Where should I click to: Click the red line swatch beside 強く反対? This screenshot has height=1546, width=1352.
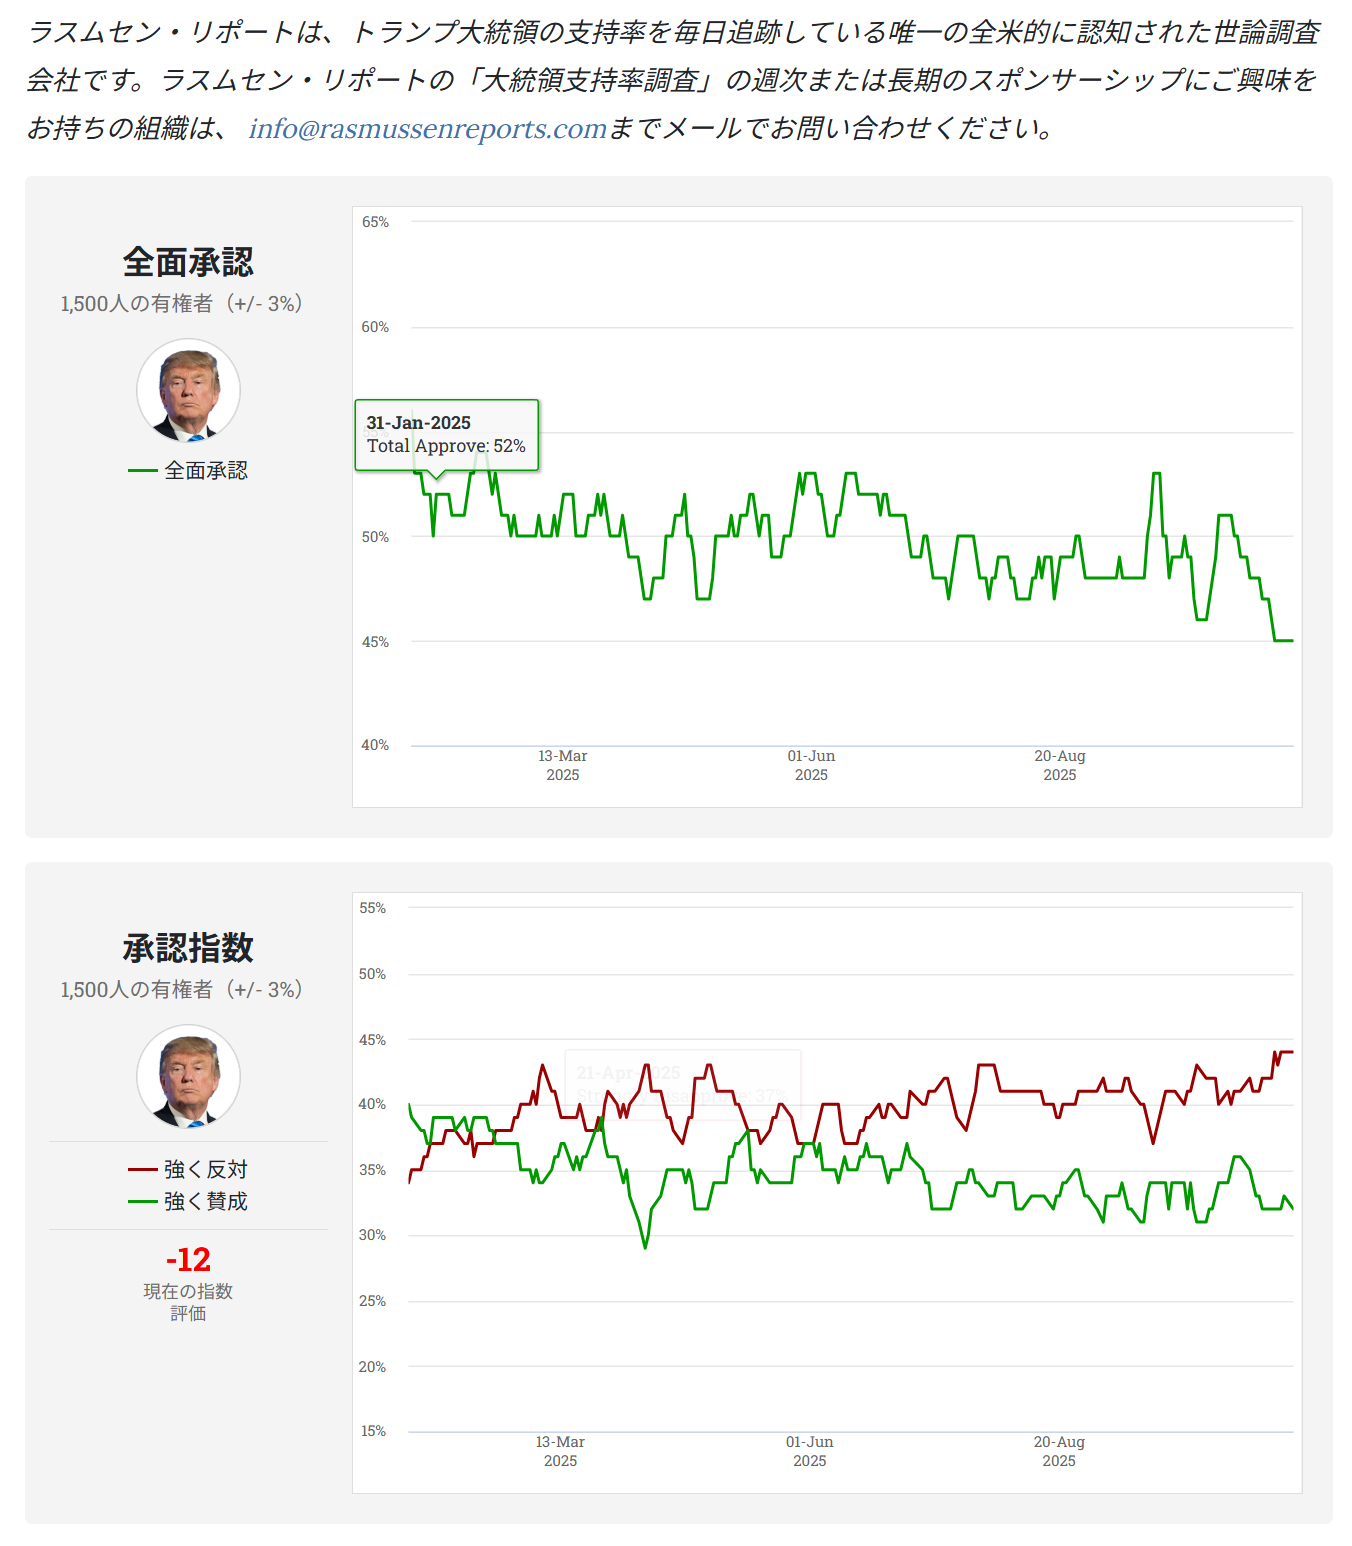pyautogui.click(x=143, y=1169)
